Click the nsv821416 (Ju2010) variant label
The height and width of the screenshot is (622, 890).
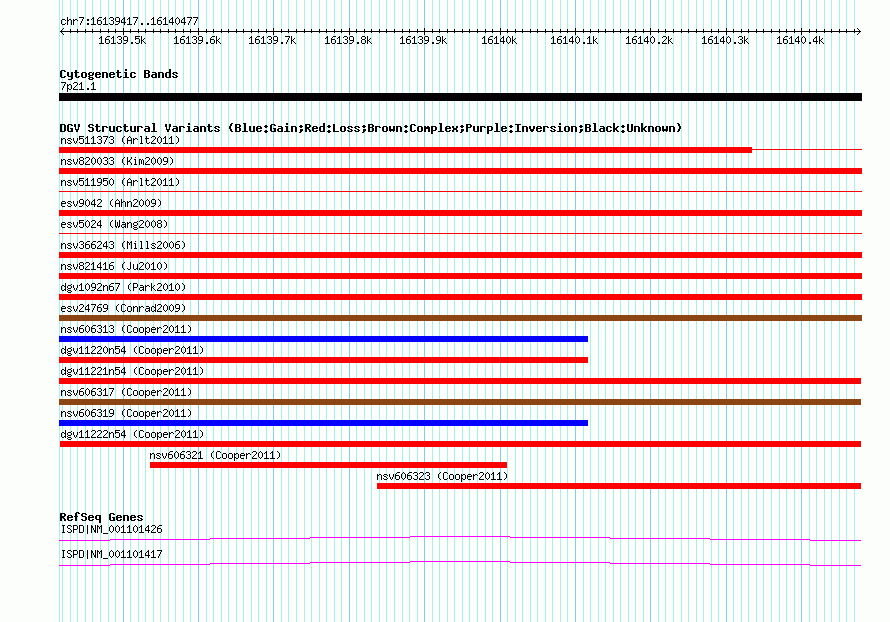click(114, 266)
